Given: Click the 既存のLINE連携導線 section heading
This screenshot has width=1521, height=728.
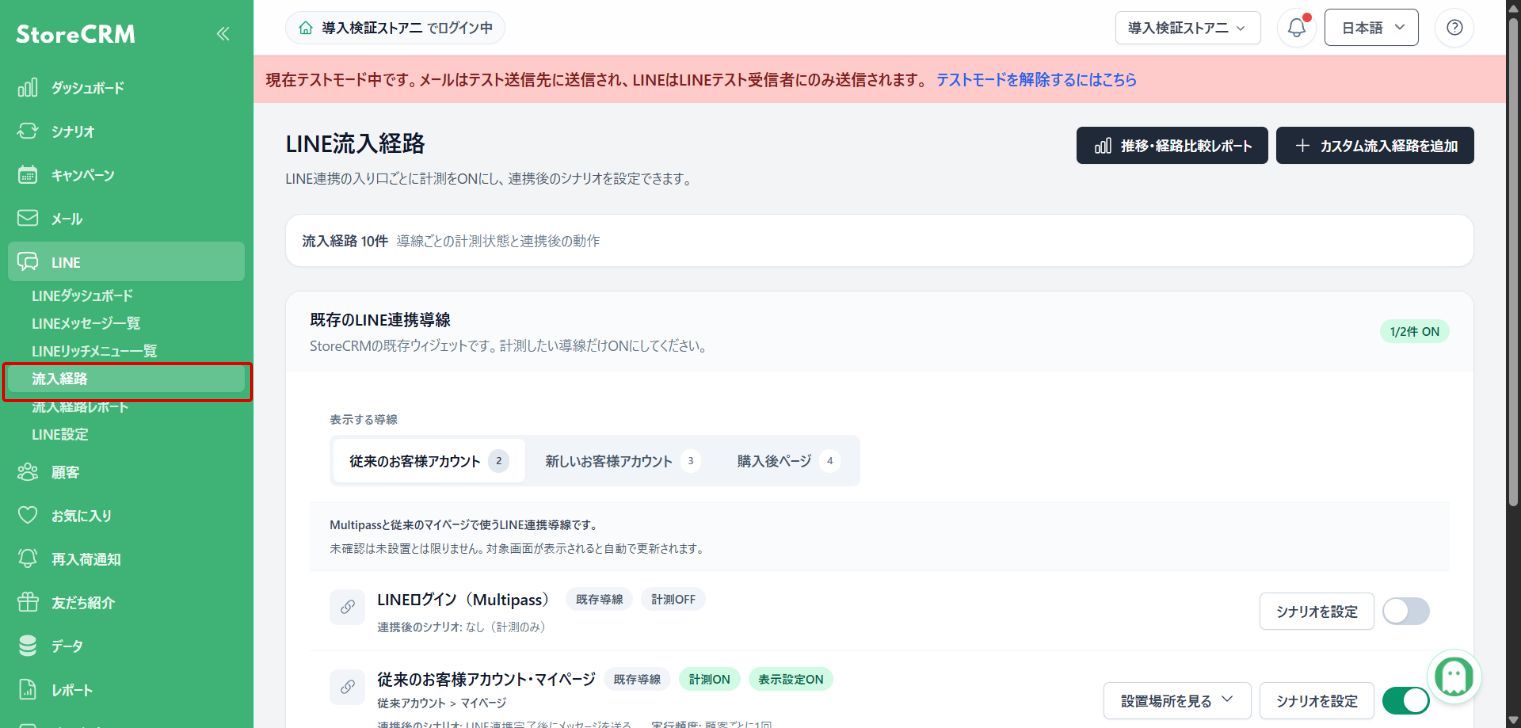Looking at the screenshot, I should click(380, 320).
